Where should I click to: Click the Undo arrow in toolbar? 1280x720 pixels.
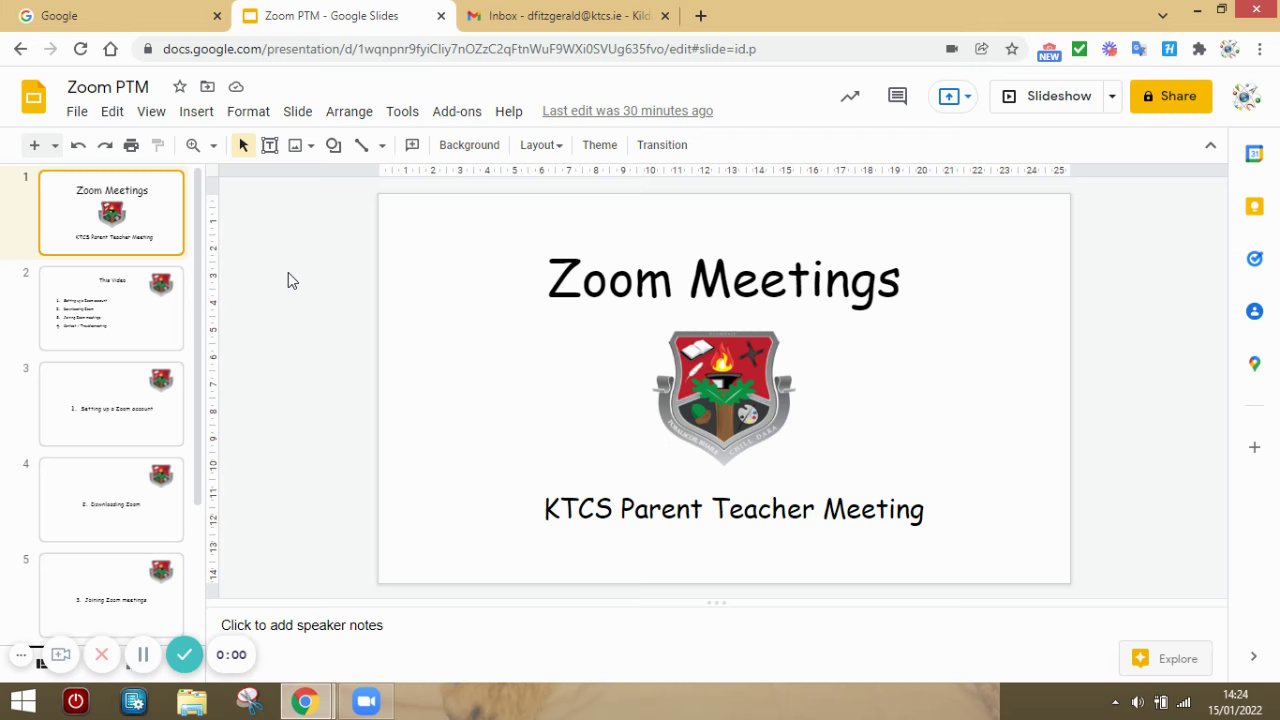(x=78, y=145)
